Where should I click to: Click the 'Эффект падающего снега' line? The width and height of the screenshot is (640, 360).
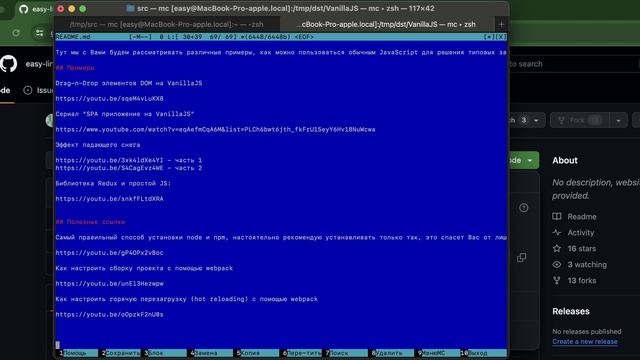coord(98,145)
